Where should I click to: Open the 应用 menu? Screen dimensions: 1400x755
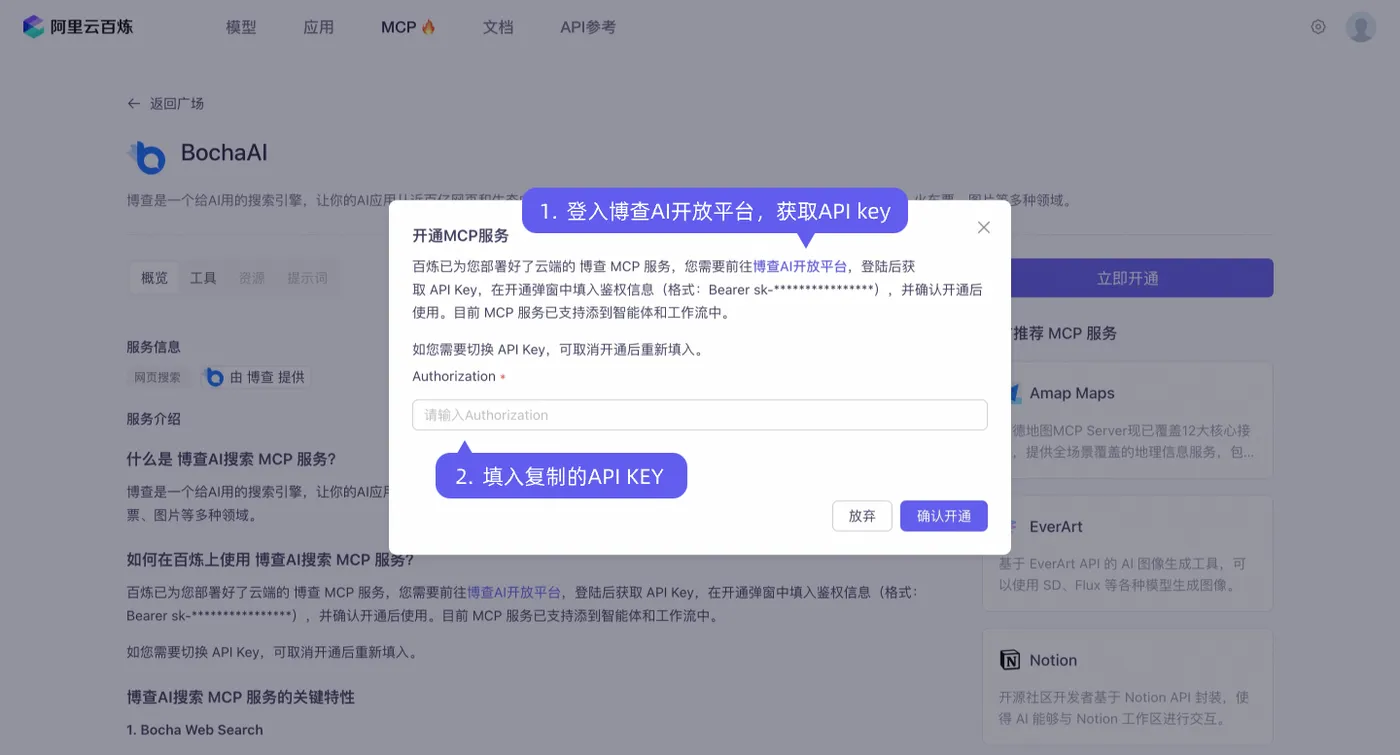click(319, 27)
